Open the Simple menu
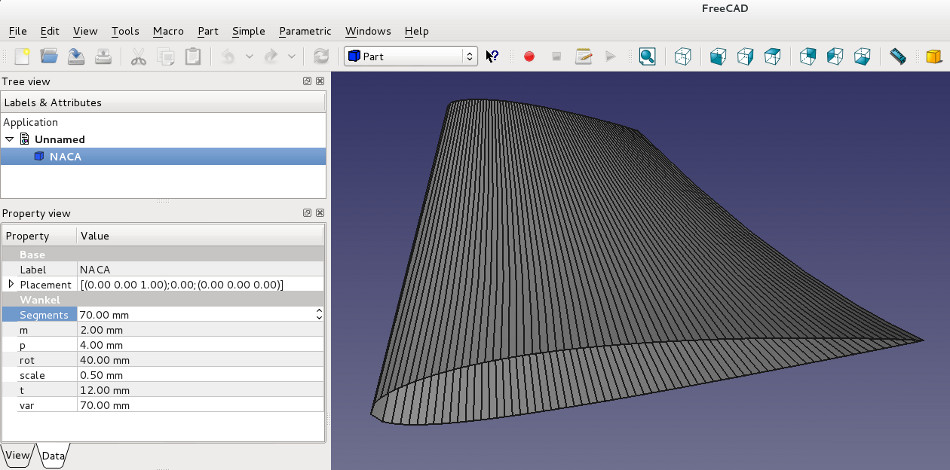This screenshot has width=950, height=470. click(x=248, y=31)
